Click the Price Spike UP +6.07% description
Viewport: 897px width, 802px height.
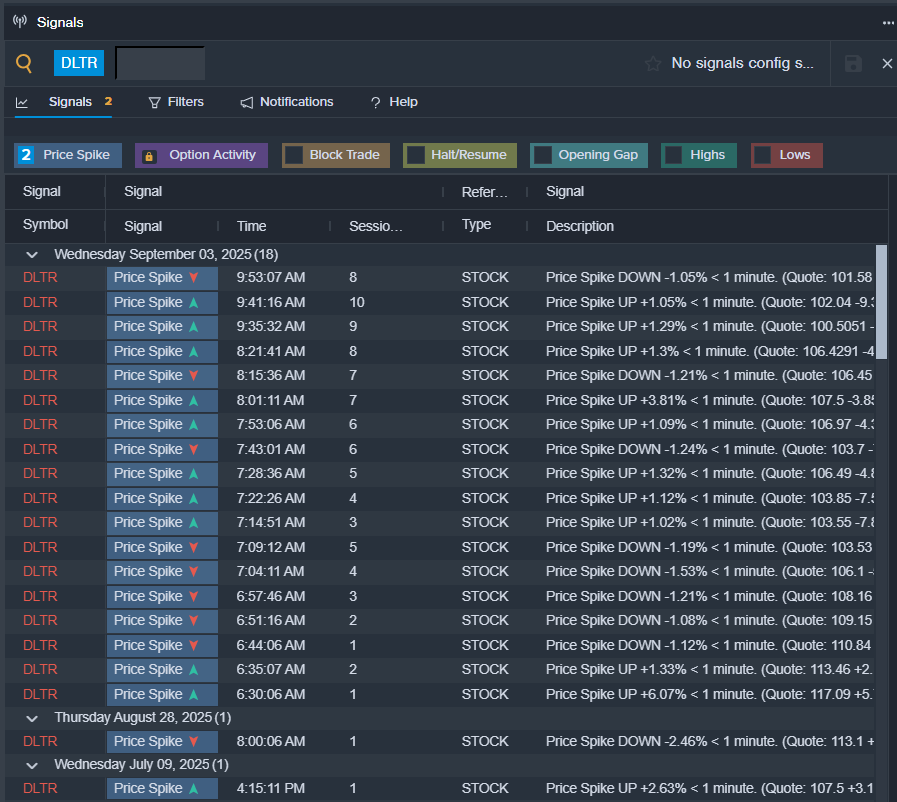(710, 694)
